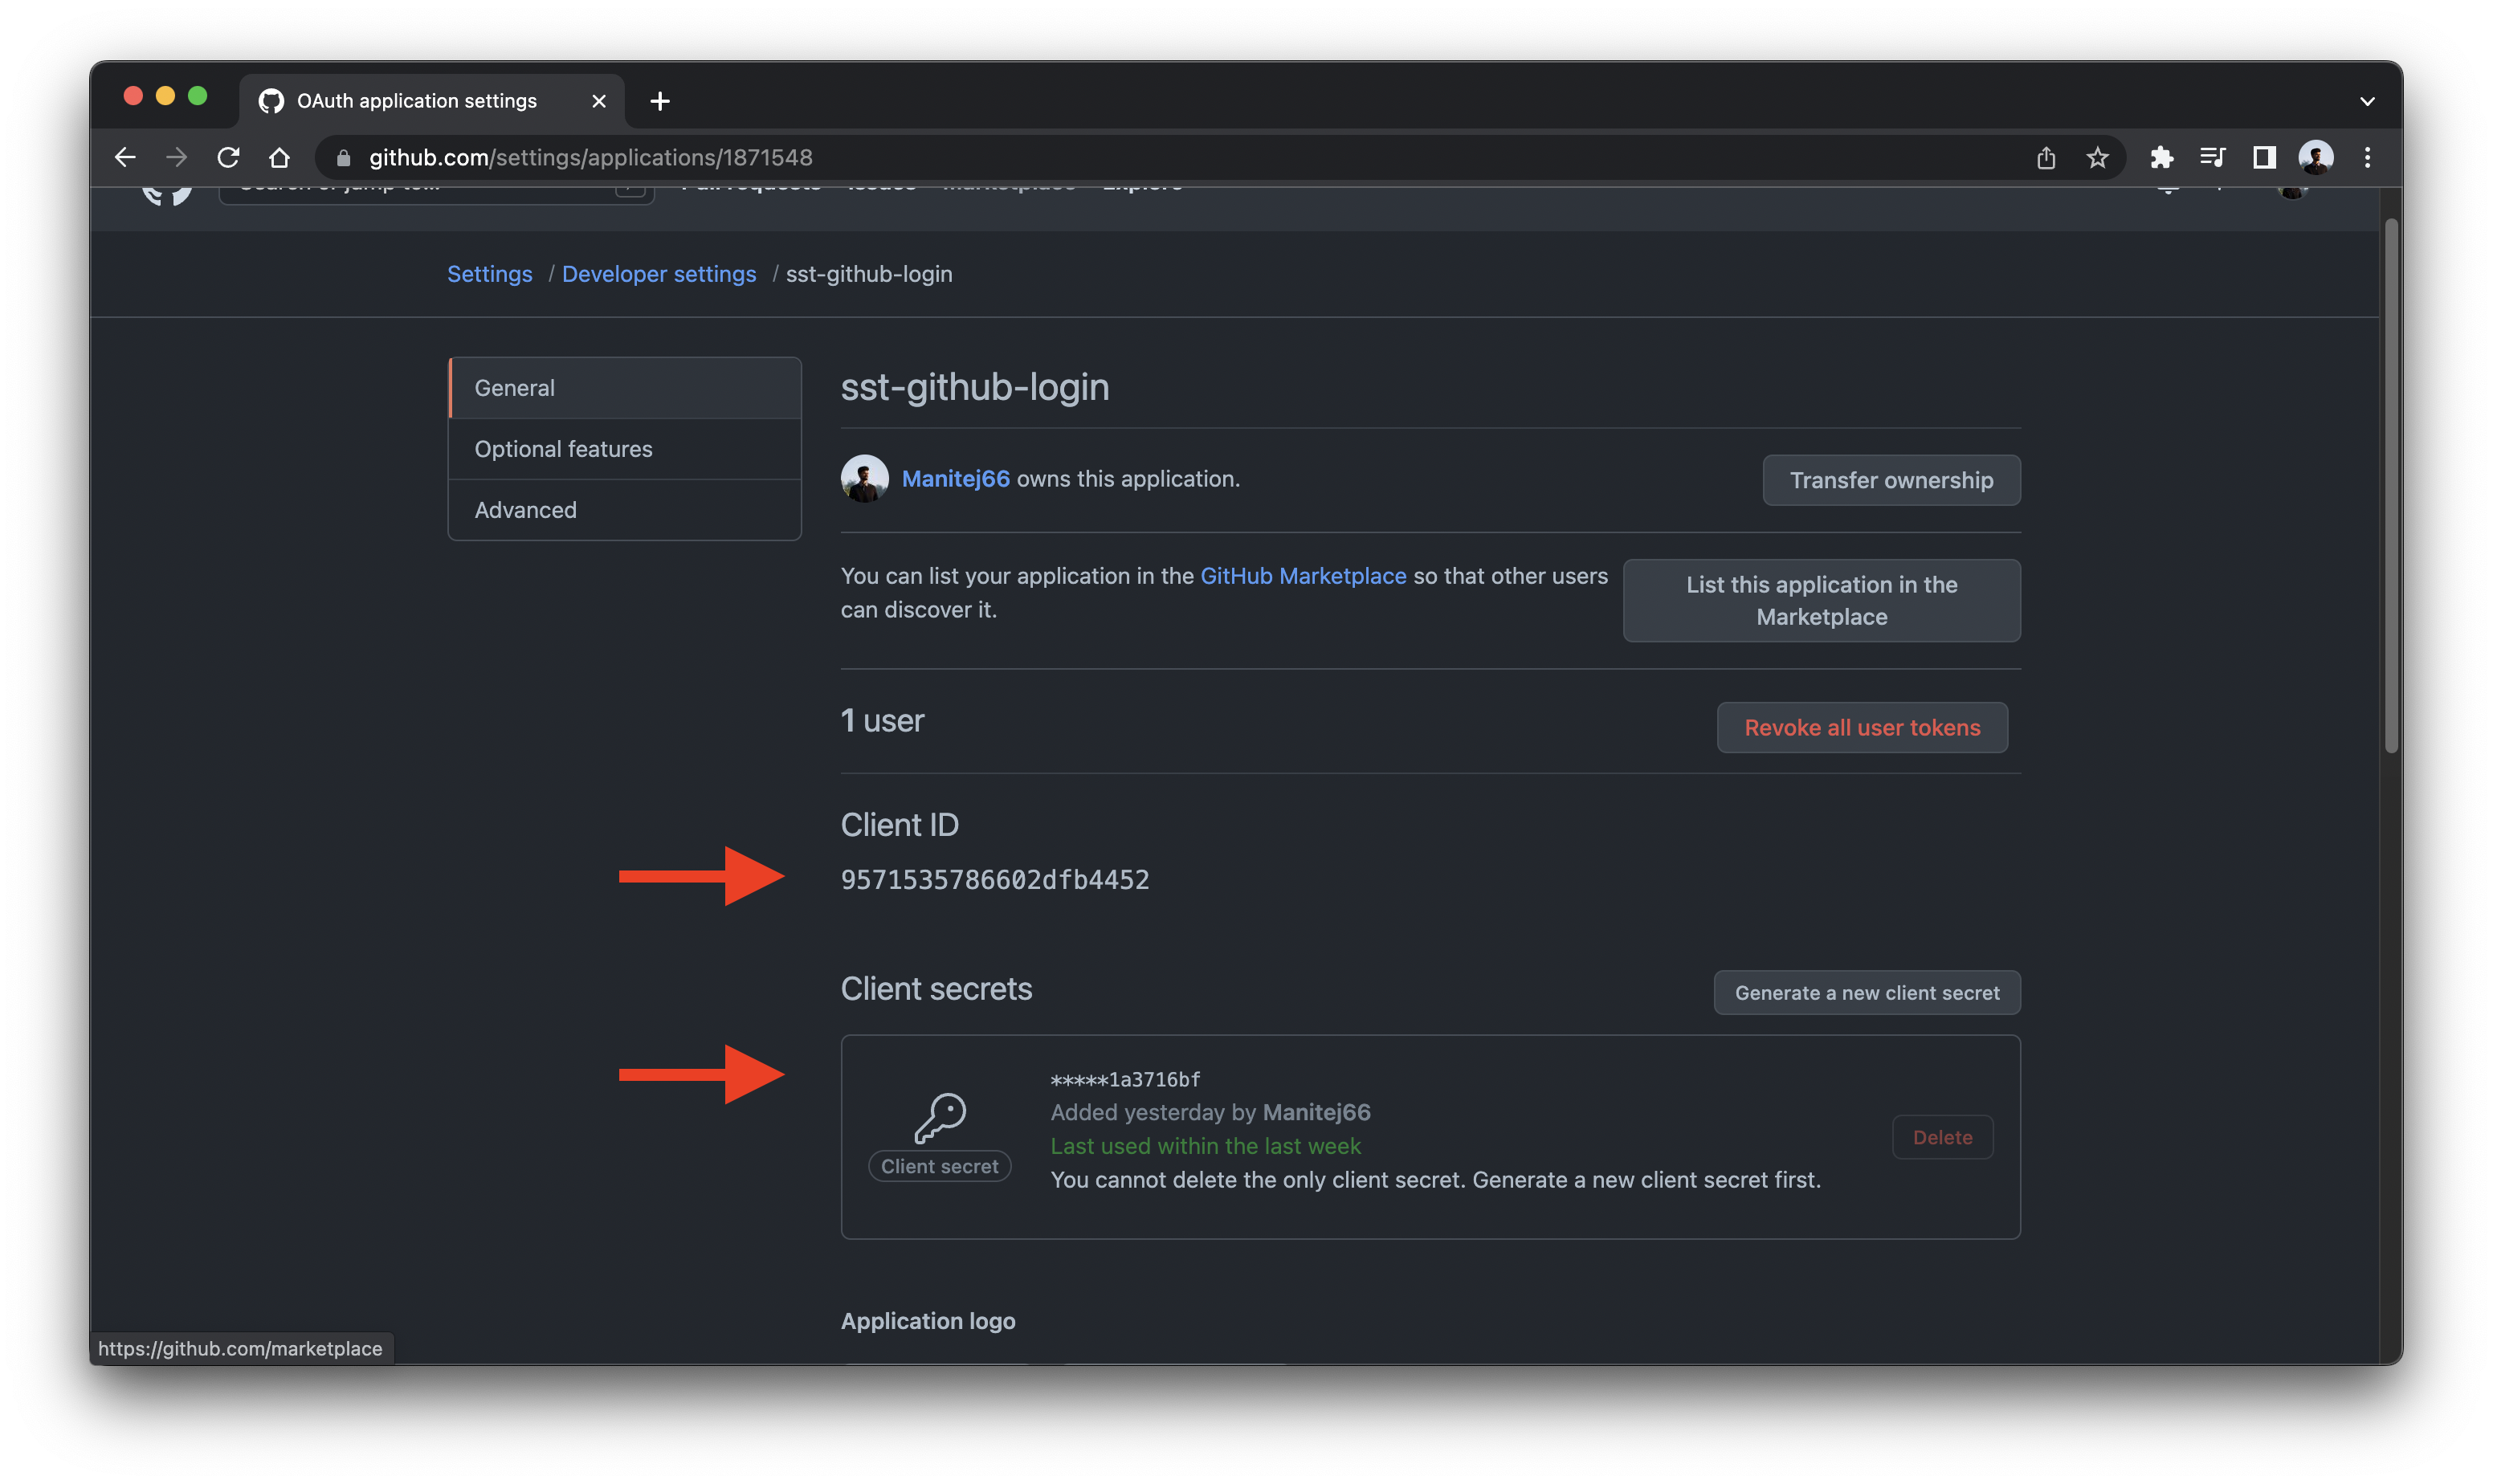Viewport: 2493px width, 1484px height.
Task: Click the GitHub Marketplace hyperlink
Action: pyautogui.click(x=1304, y=574)
